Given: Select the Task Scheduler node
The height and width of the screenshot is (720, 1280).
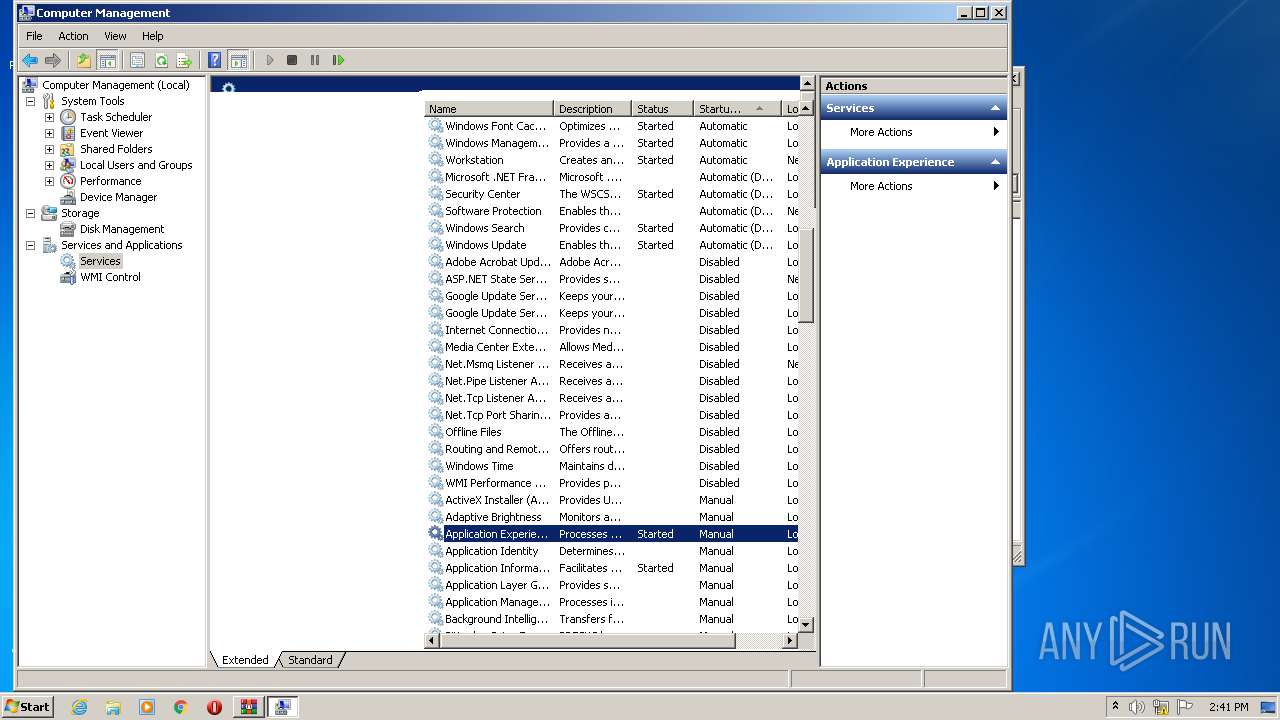Looking at the screenshot, I should click(116, 117).
